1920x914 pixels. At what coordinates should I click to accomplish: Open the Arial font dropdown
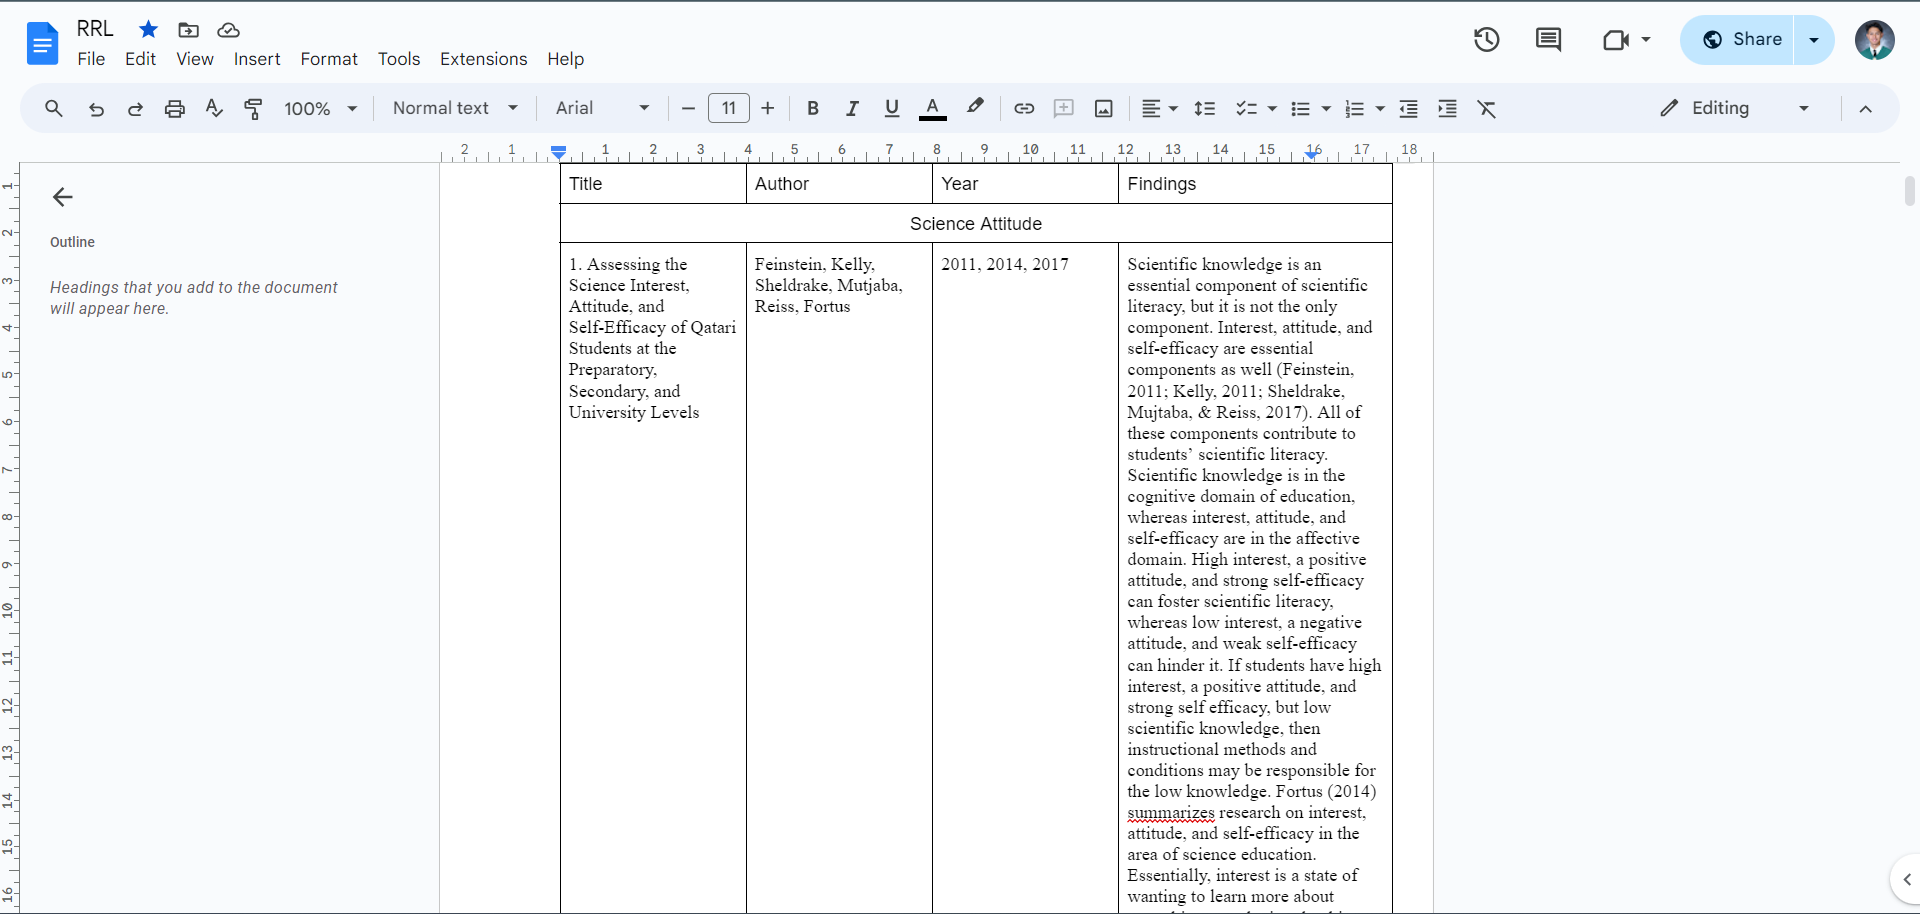[x=602, y=108]
